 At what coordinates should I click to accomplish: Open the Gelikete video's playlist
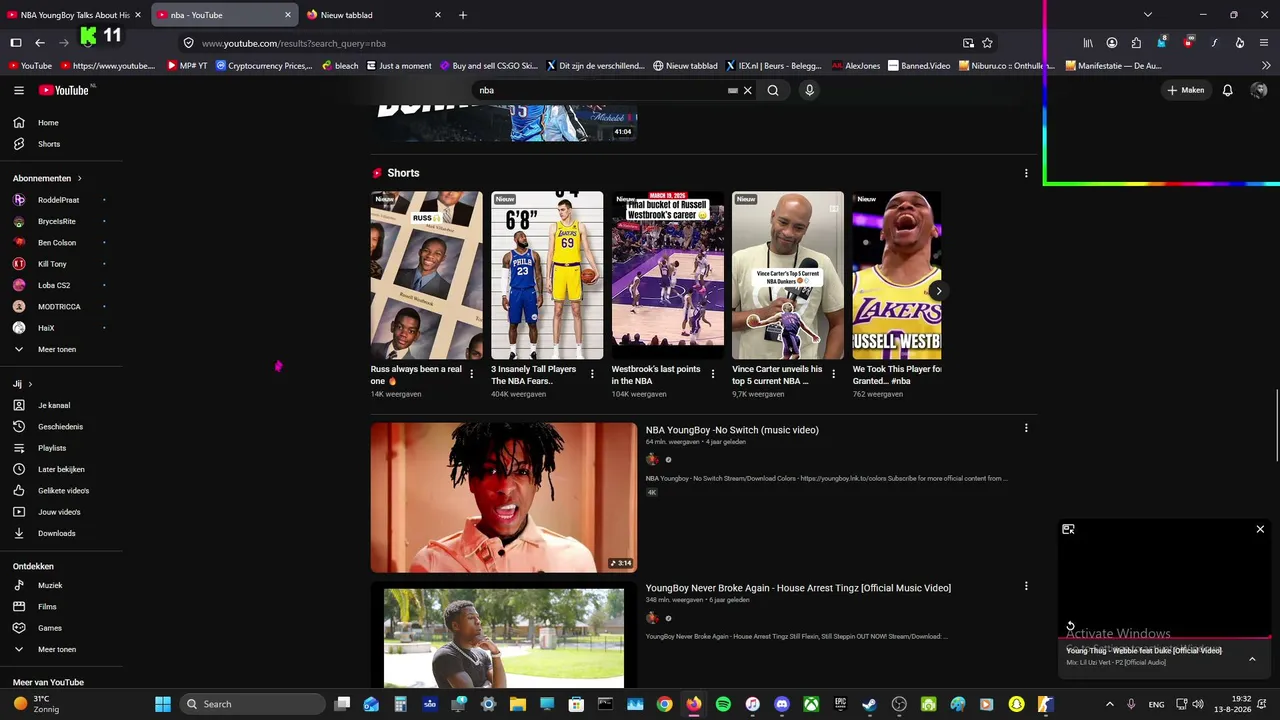61,491
